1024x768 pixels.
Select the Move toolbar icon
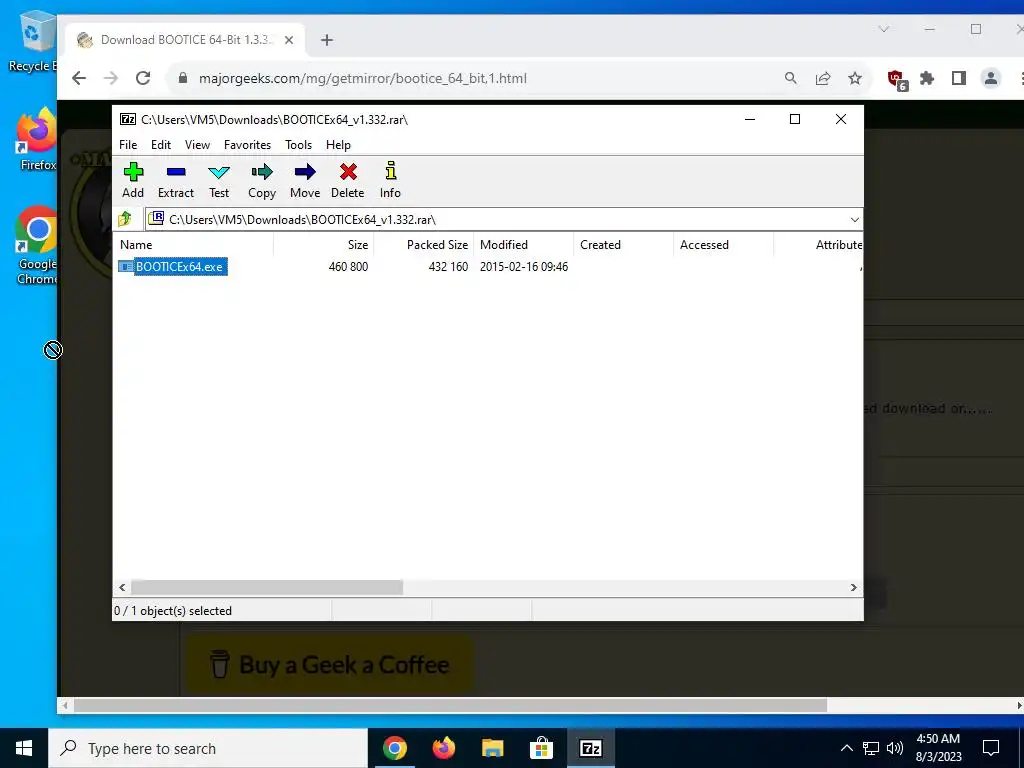pyautogui.click(x=305, y=180)
